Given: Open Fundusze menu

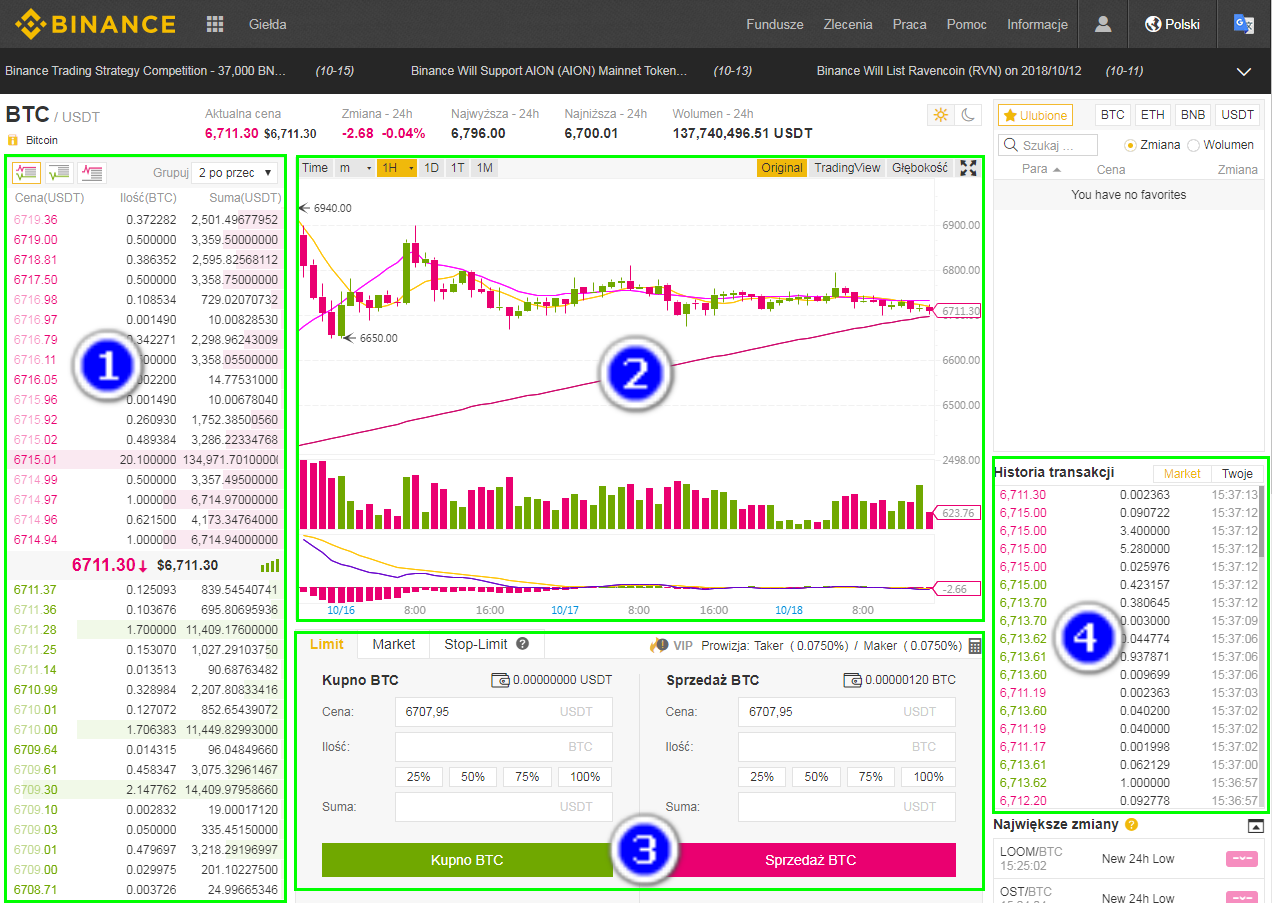Looking at the screenshot, I should click(775, 24).
